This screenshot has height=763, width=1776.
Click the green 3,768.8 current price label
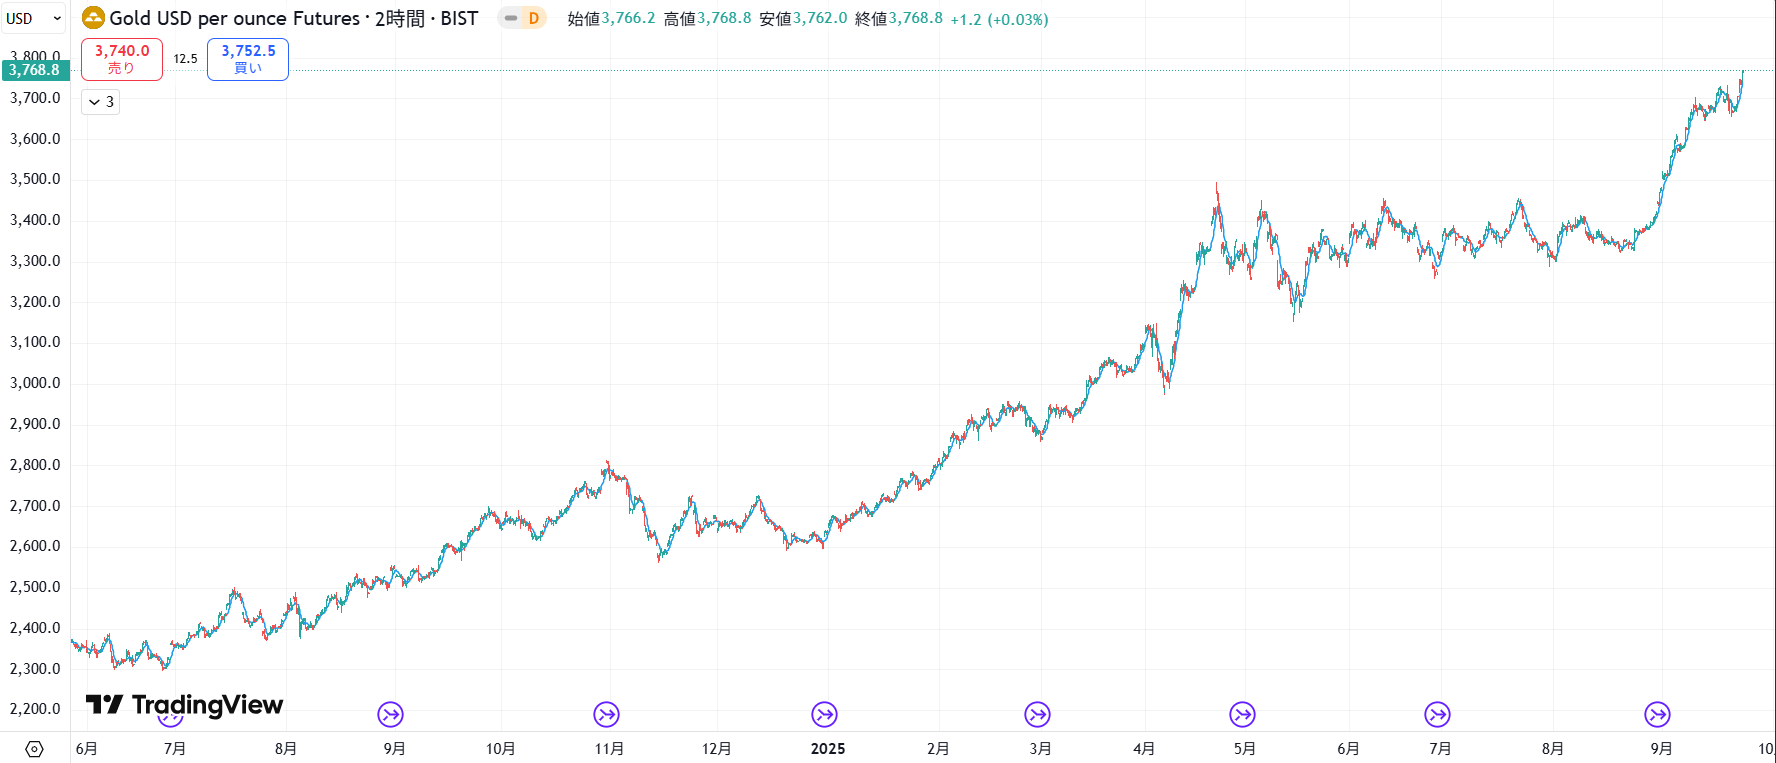[x=35, y=70]
